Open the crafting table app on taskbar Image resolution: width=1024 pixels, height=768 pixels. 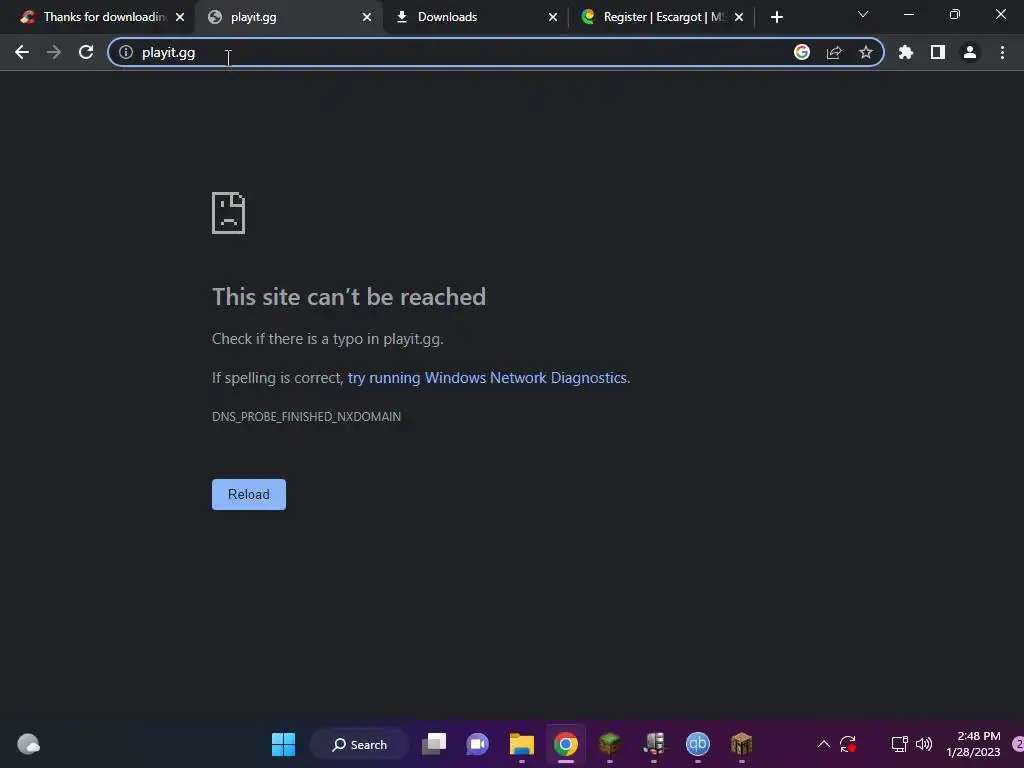coord(741,744)
